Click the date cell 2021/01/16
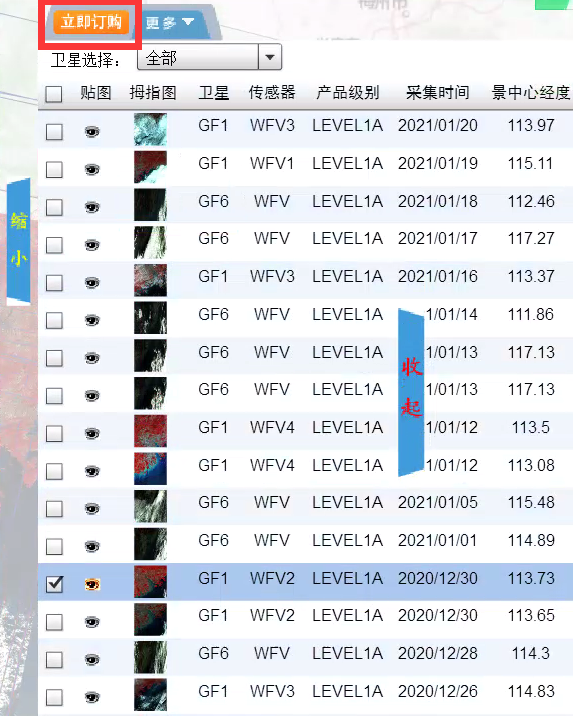573x716 pixels. tap(438, 276)
